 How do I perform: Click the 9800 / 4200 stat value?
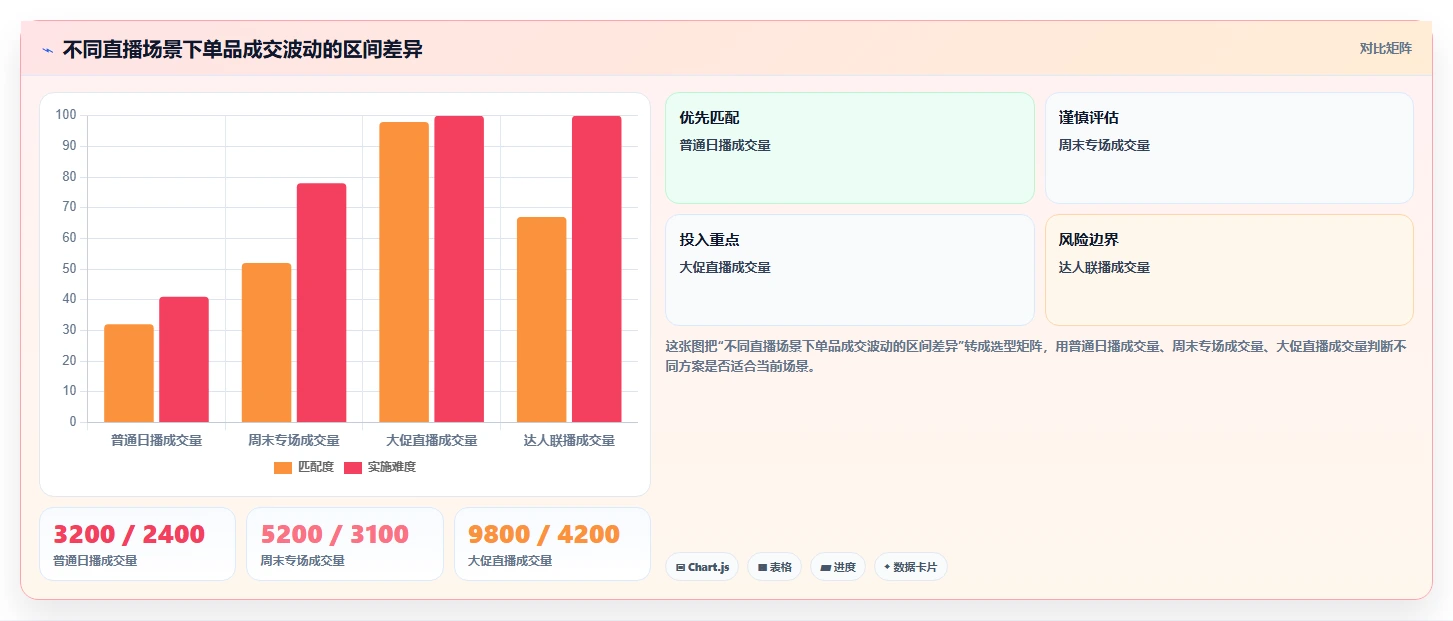[544, 534]
